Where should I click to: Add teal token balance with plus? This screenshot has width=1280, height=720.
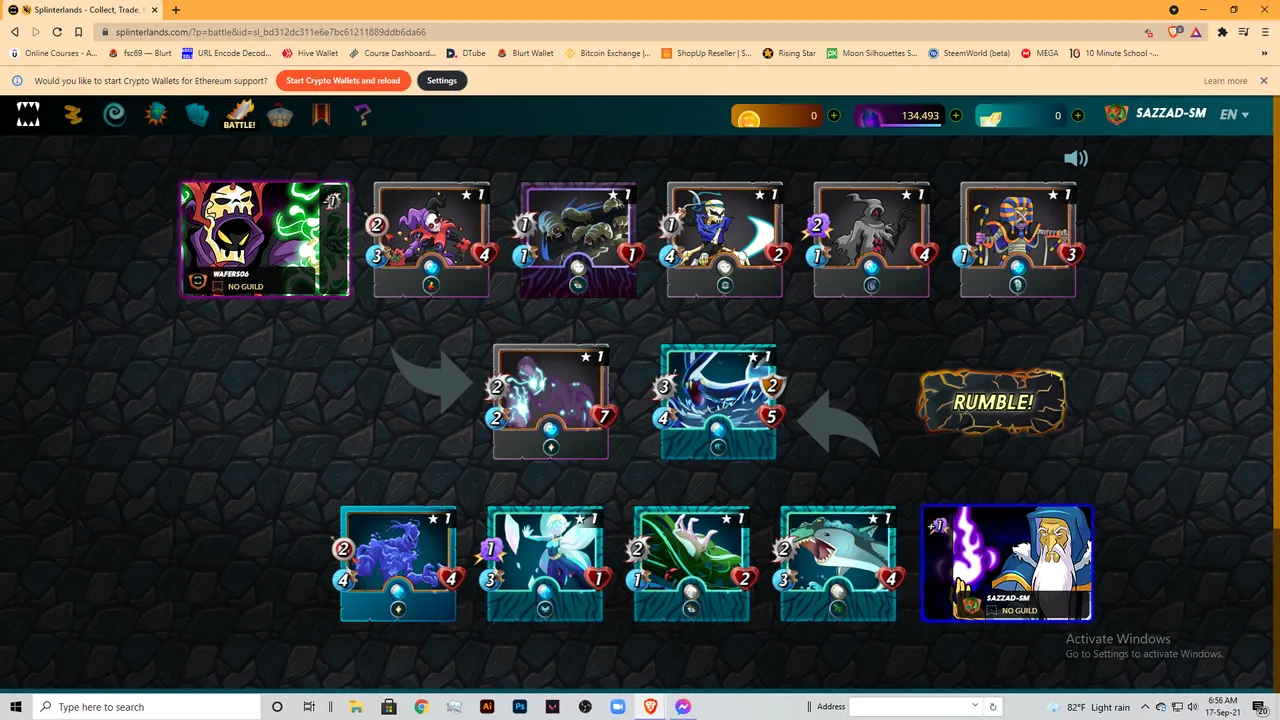click(x=1078, y=116)
